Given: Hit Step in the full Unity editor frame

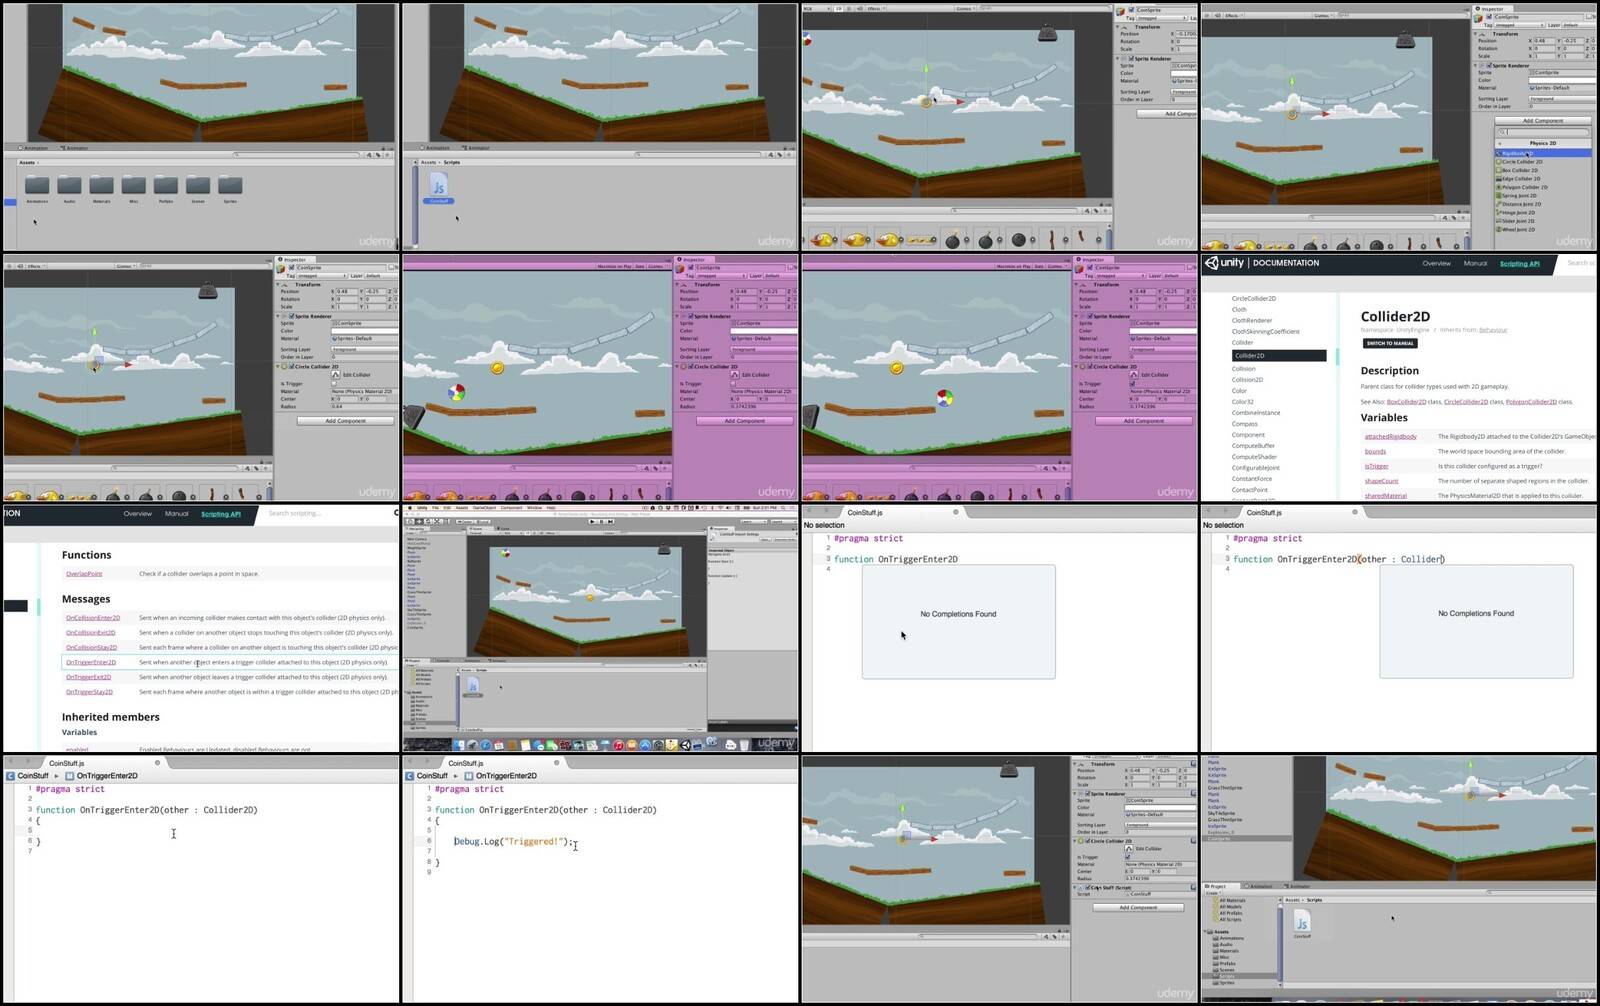Looking at the screenshot, I should coord(610,521).
